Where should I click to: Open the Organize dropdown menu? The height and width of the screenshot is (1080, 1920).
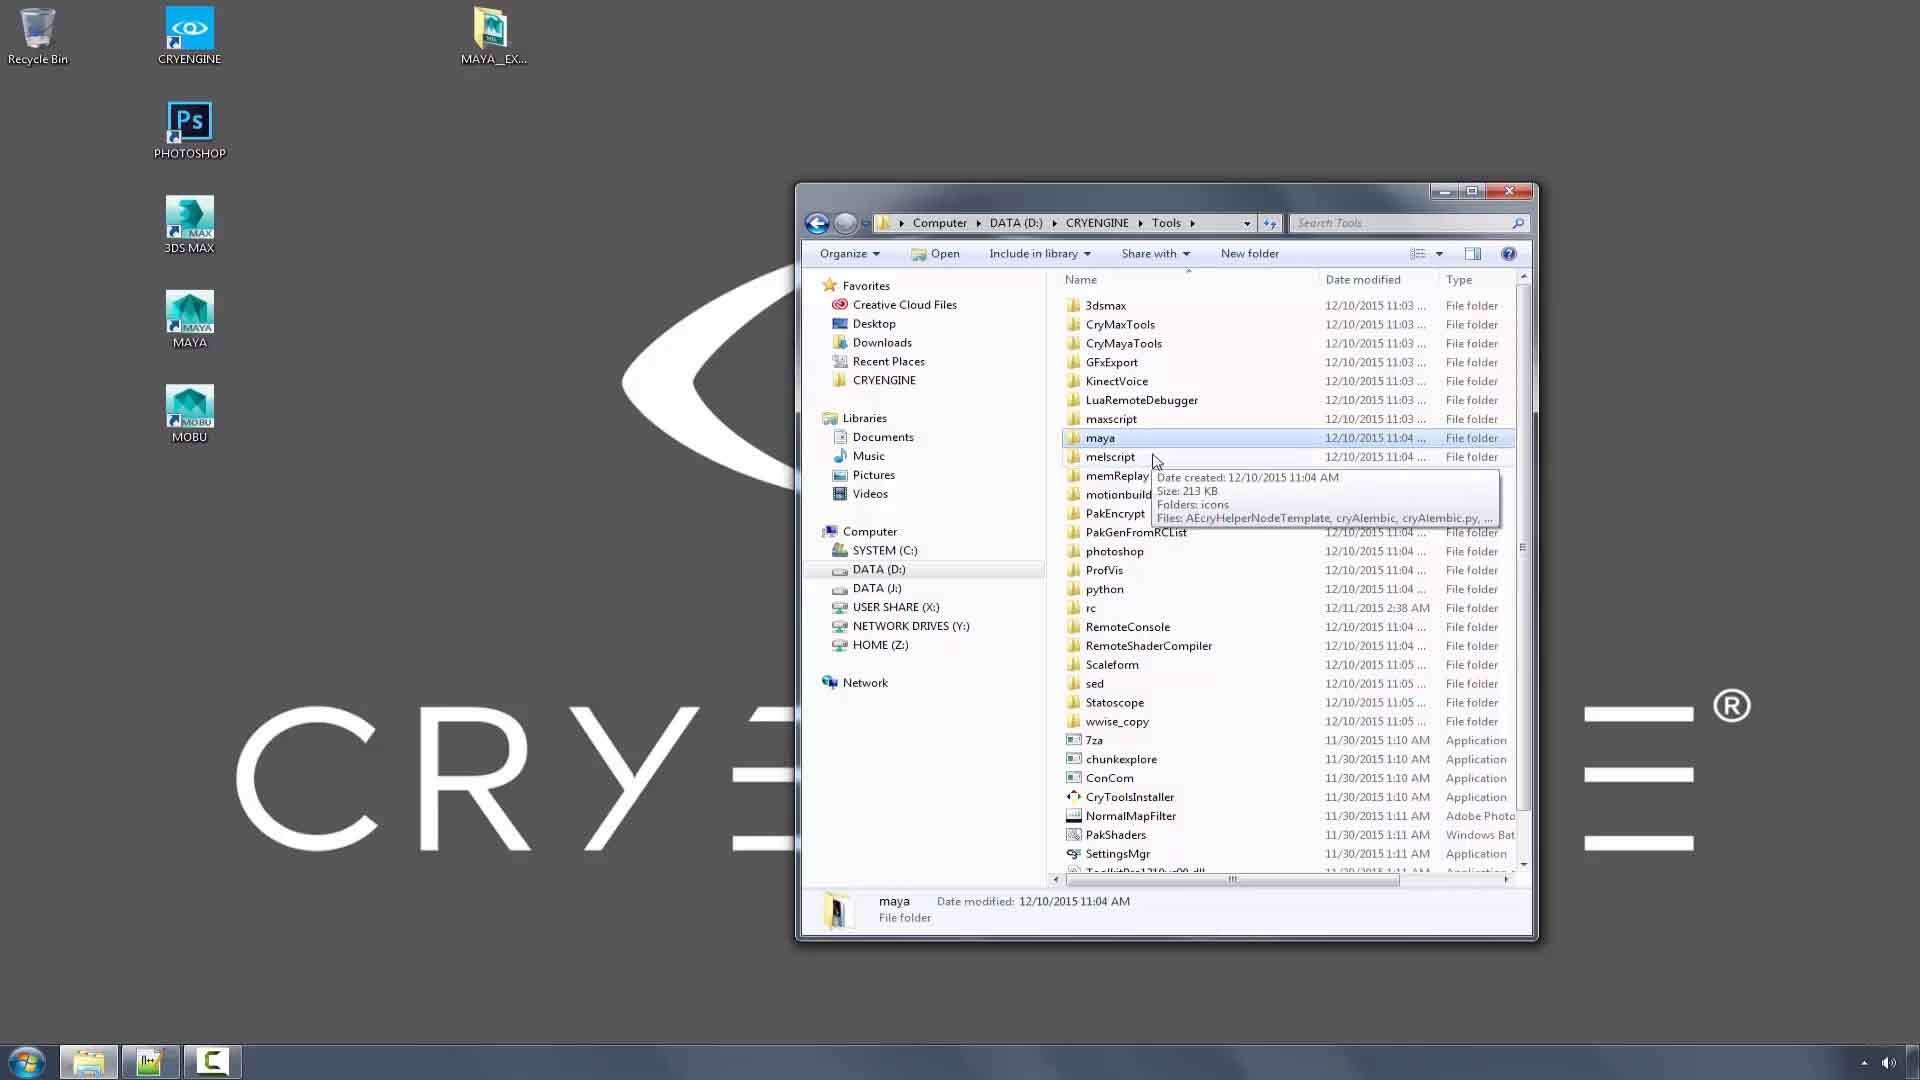(848, 253)
